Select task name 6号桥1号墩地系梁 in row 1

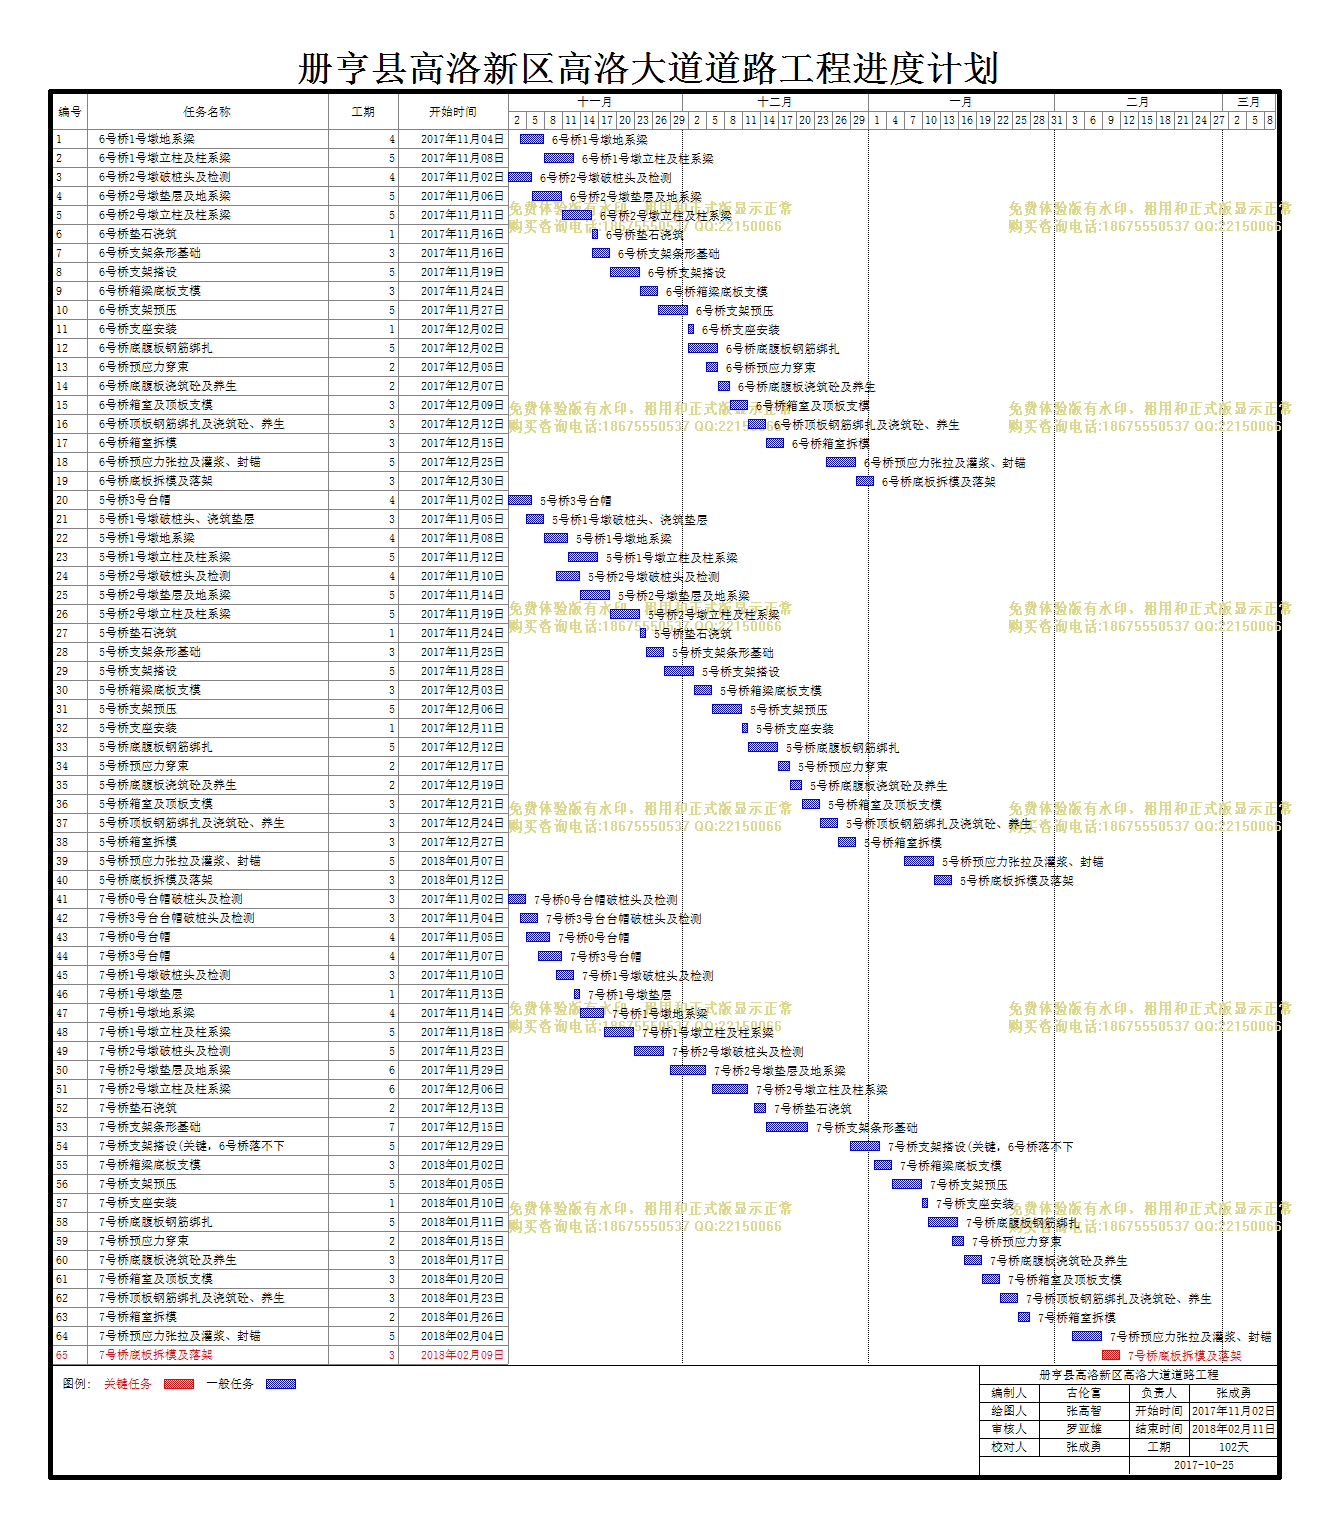(147, 139)
